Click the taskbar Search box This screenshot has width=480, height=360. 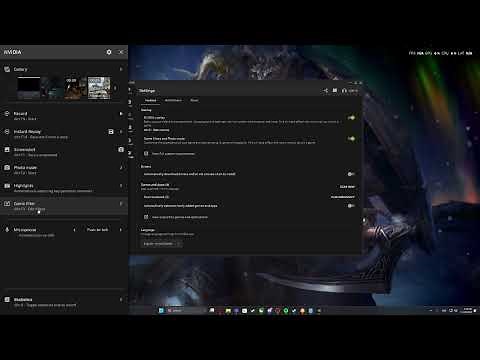[x=186, y=310]
